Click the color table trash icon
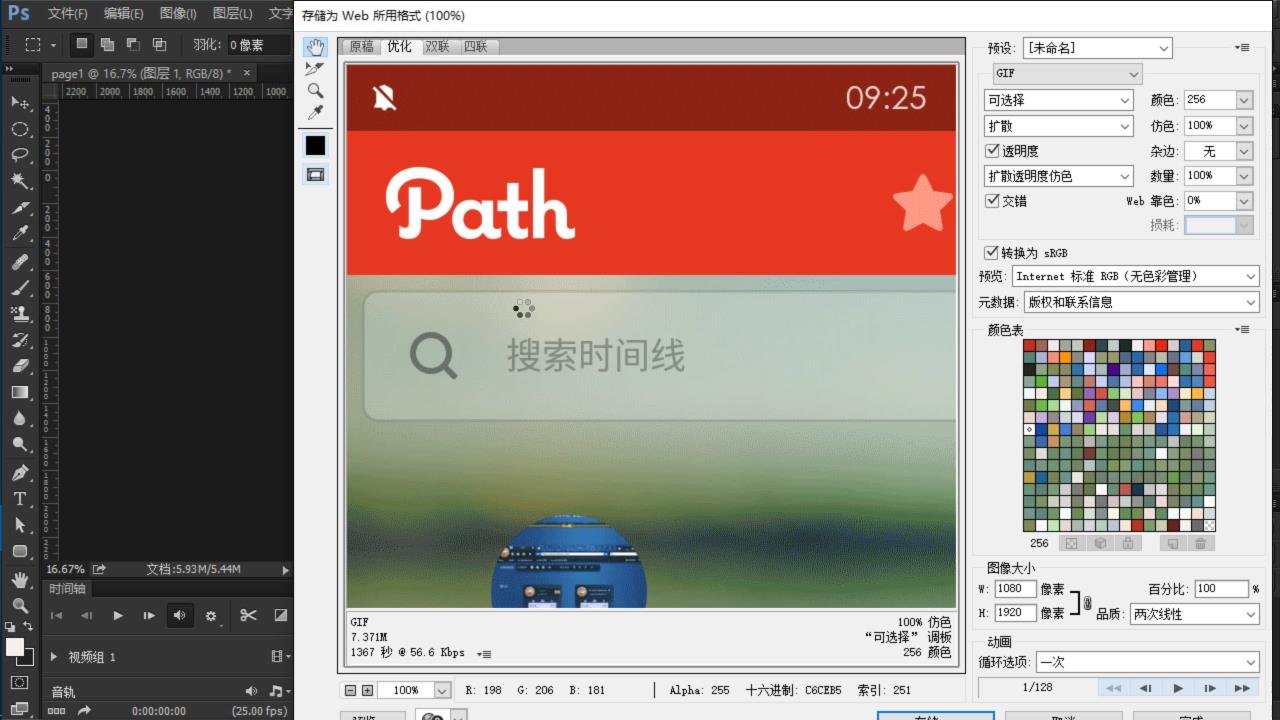1280x720 pixels. [x=1200, y=543]
